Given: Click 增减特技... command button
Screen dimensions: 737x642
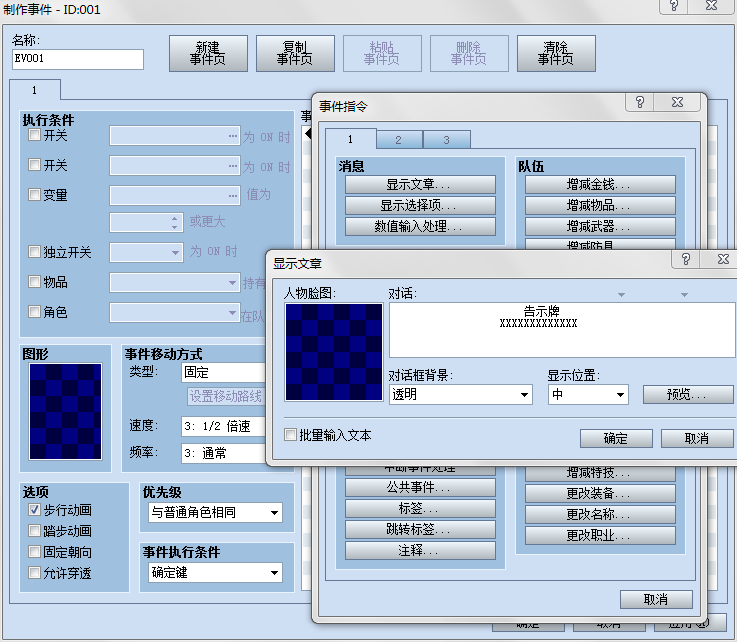Looking at the screenshot, I should [x=600, y=473].
